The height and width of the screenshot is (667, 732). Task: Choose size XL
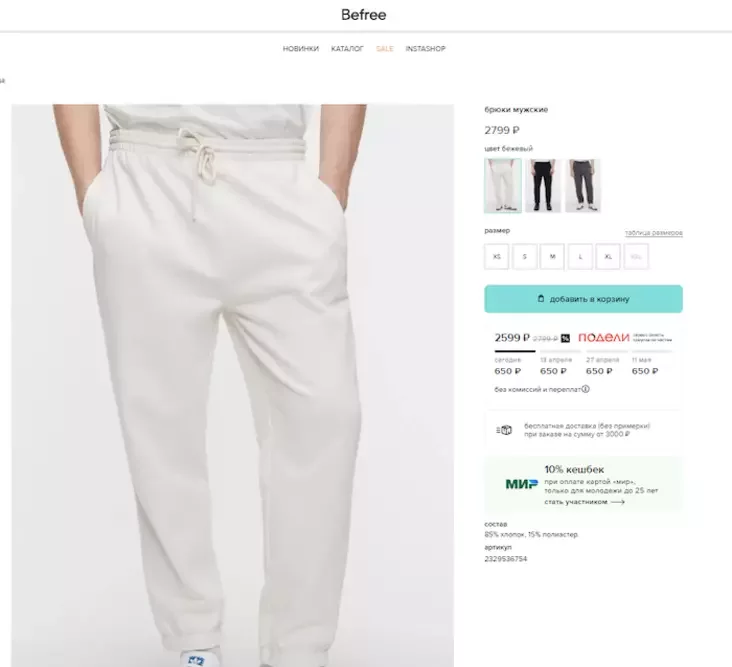pyautogui.click(x=608, y=257)
